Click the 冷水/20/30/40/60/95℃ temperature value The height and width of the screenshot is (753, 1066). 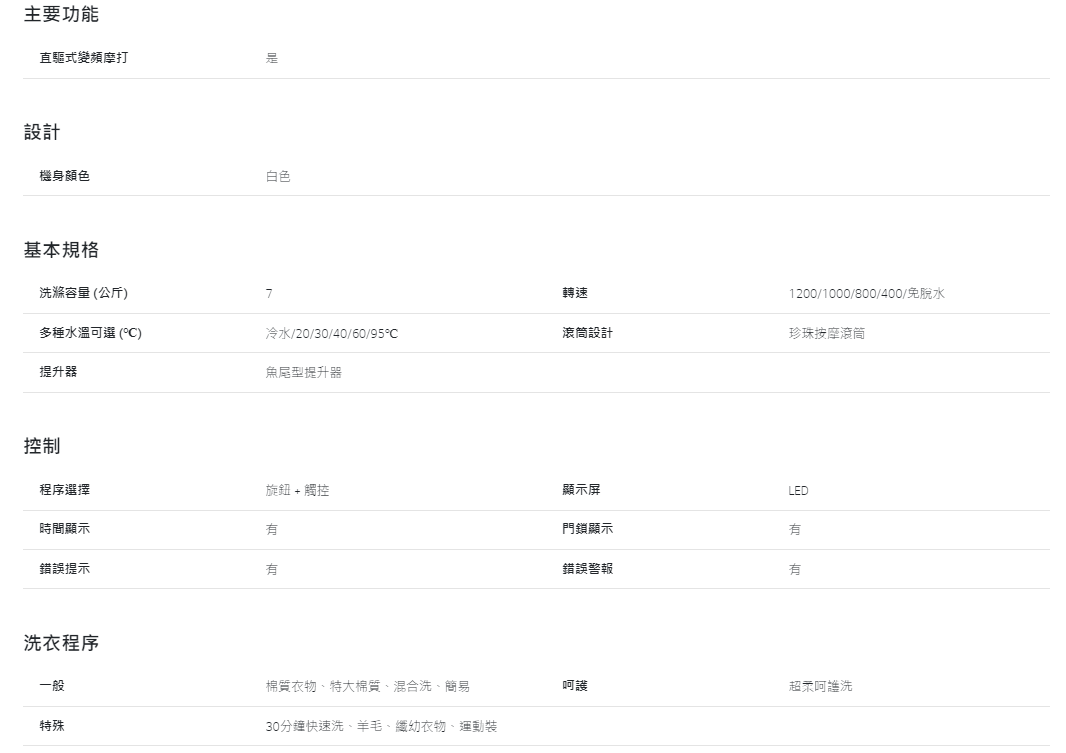click(x=331, y=333)
